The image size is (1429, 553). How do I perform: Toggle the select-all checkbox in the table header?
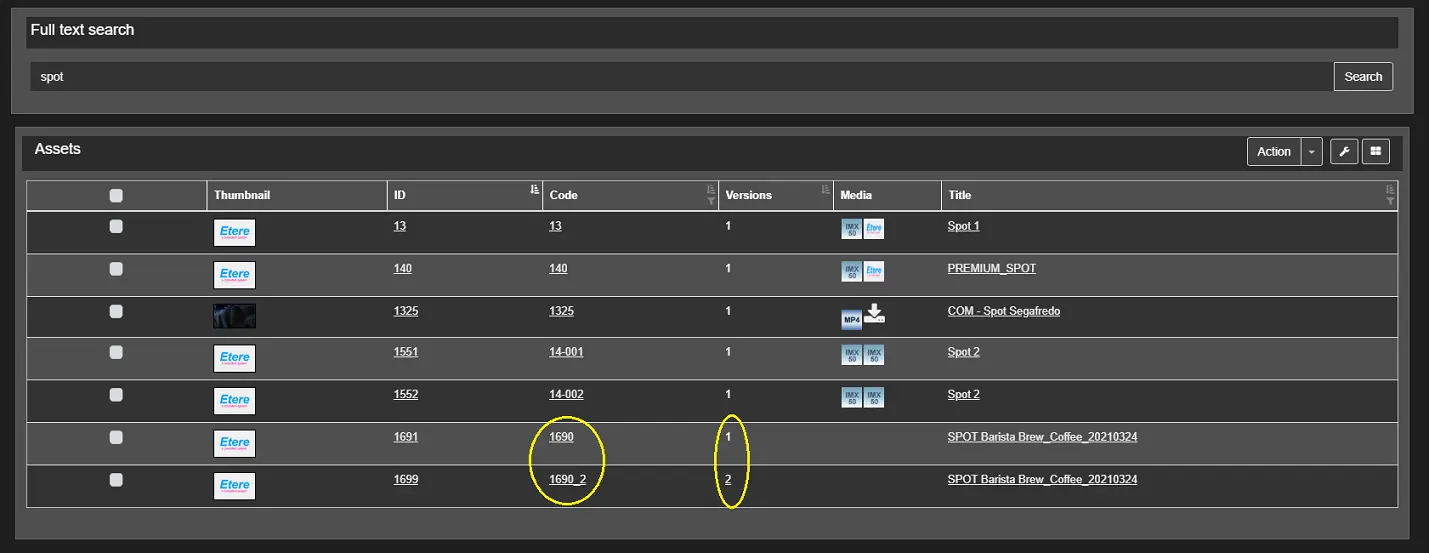116,196
